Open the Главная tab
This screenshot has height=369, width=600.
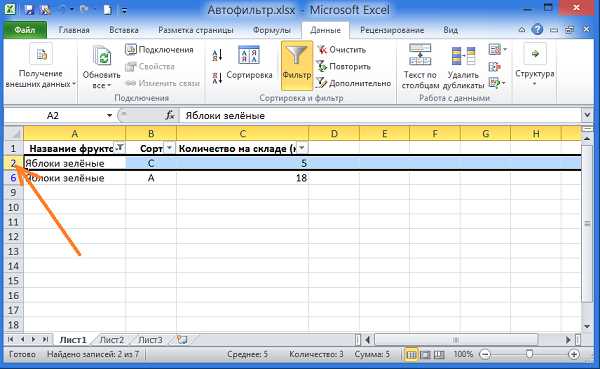[x=74, y=30]
